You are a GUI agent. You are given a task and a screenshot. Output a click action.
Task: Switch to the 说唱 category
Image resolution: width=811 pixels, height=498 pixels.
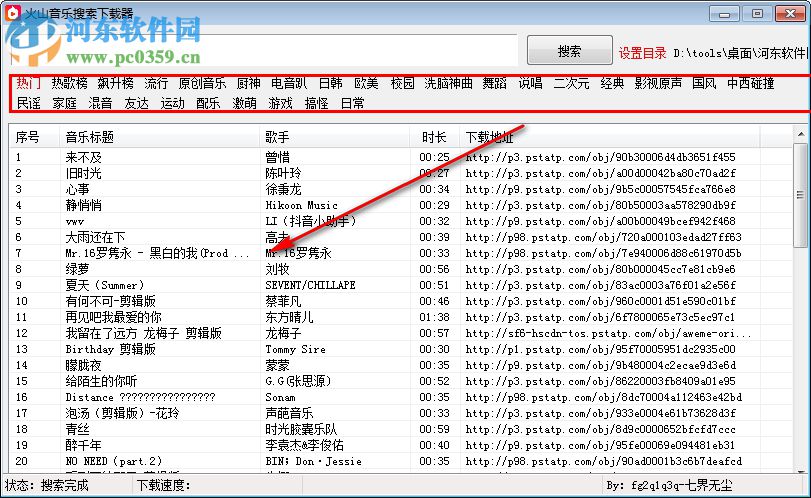click(x=531, y=83)
